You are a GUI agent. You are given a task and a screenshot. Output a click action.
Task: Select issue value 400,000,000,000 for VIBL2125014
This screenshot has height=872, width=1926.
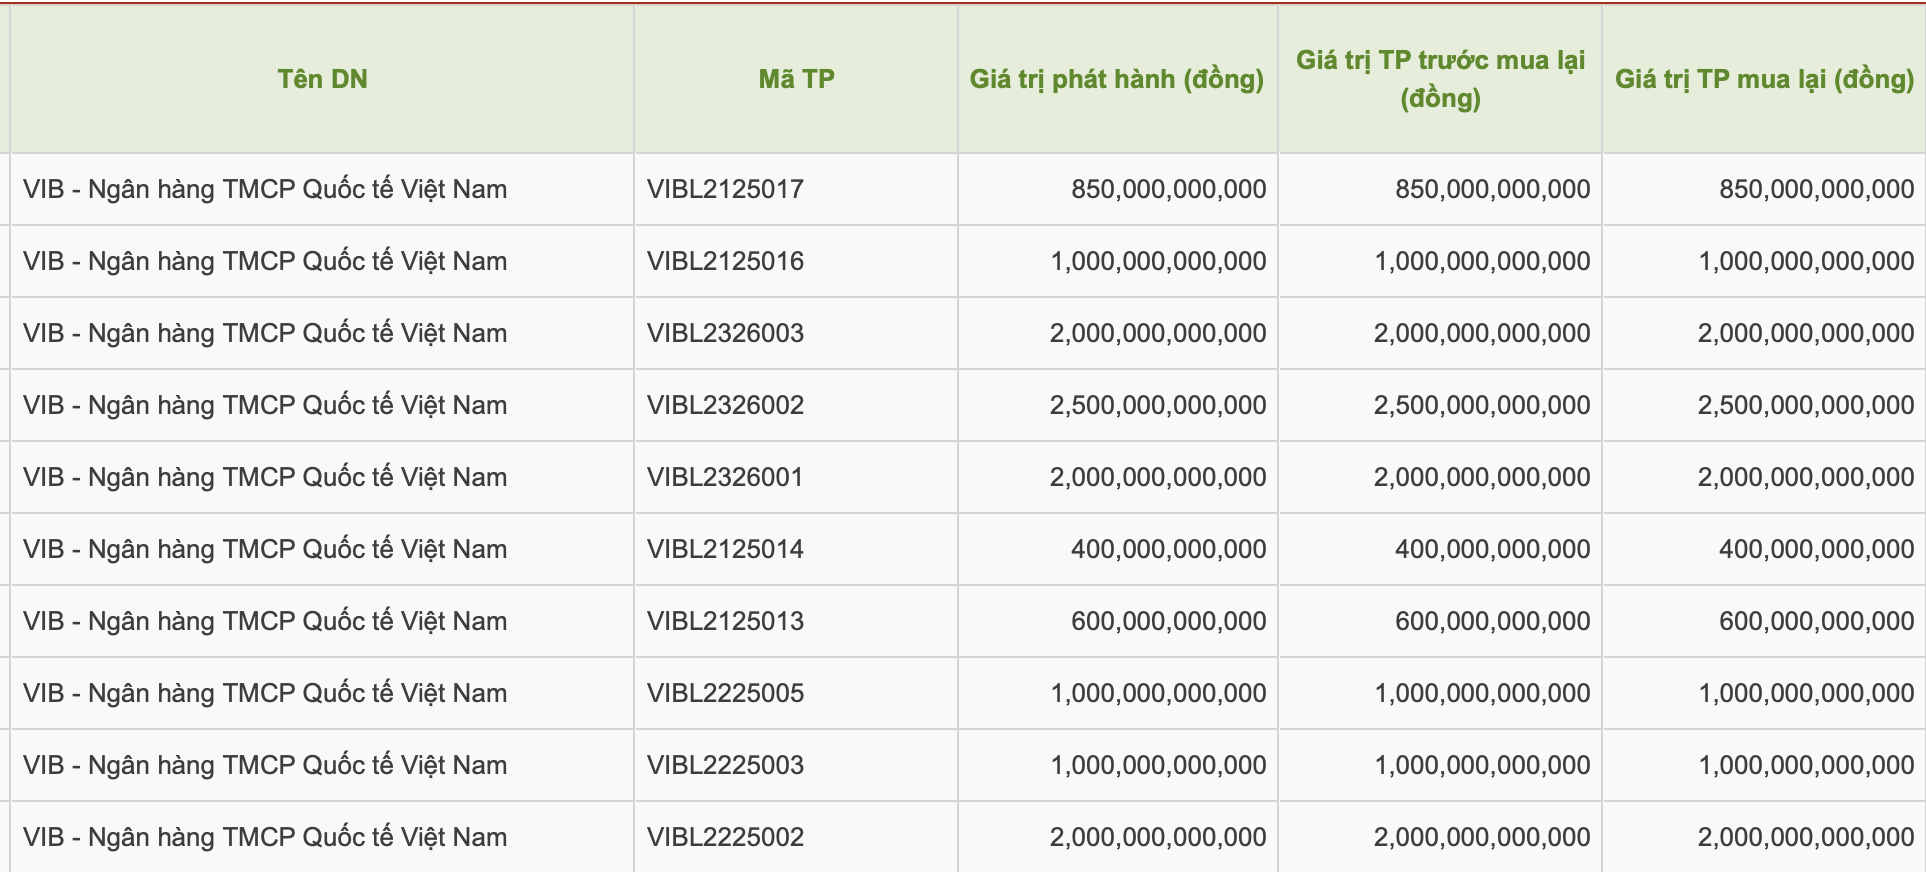pos(1168,549)
